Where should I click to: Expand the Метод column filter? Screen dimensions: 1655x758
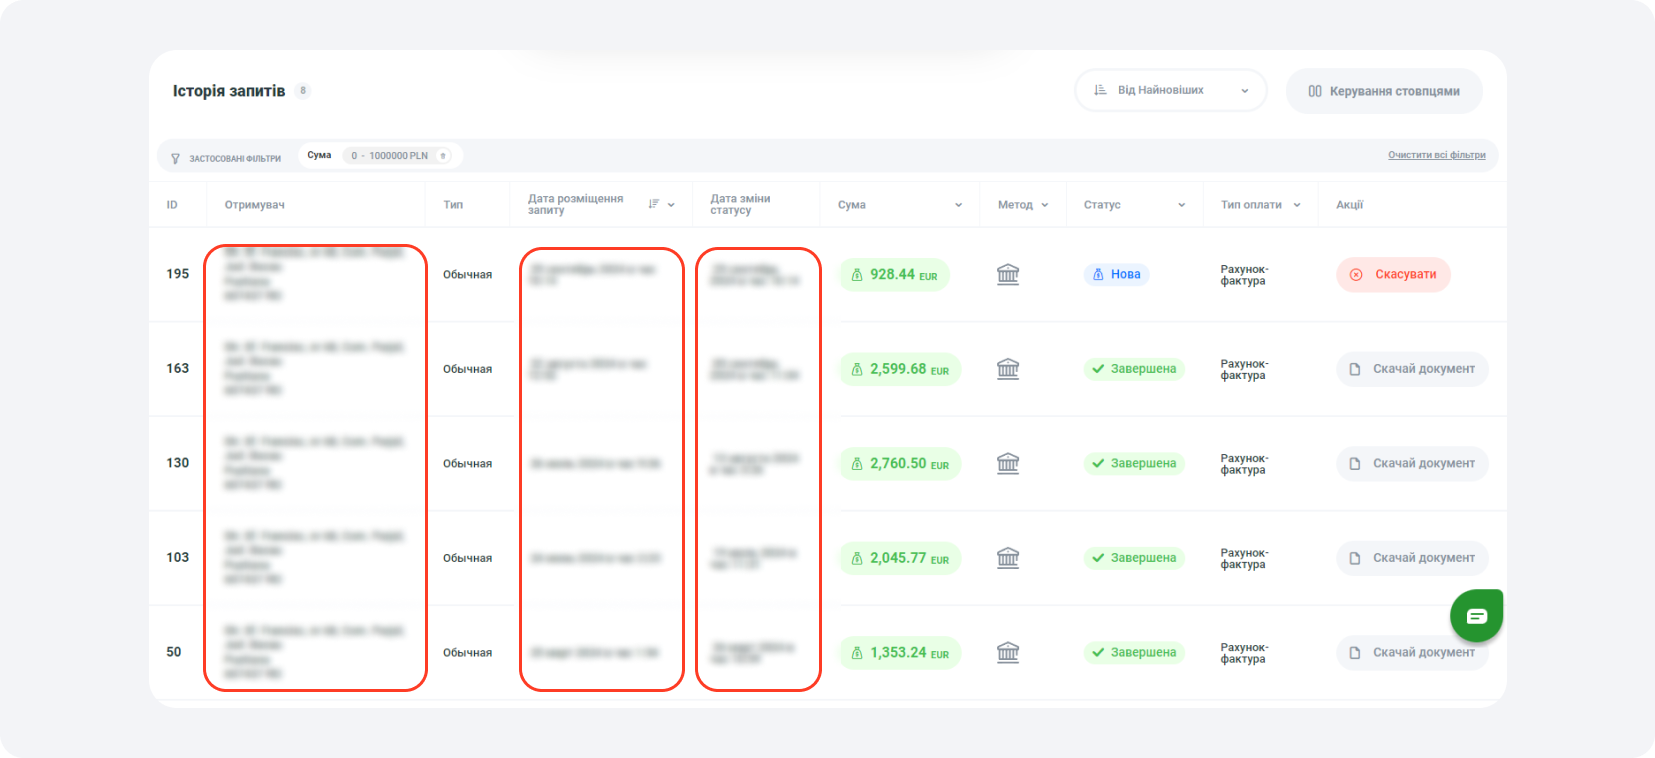[x=1045, y=205]
